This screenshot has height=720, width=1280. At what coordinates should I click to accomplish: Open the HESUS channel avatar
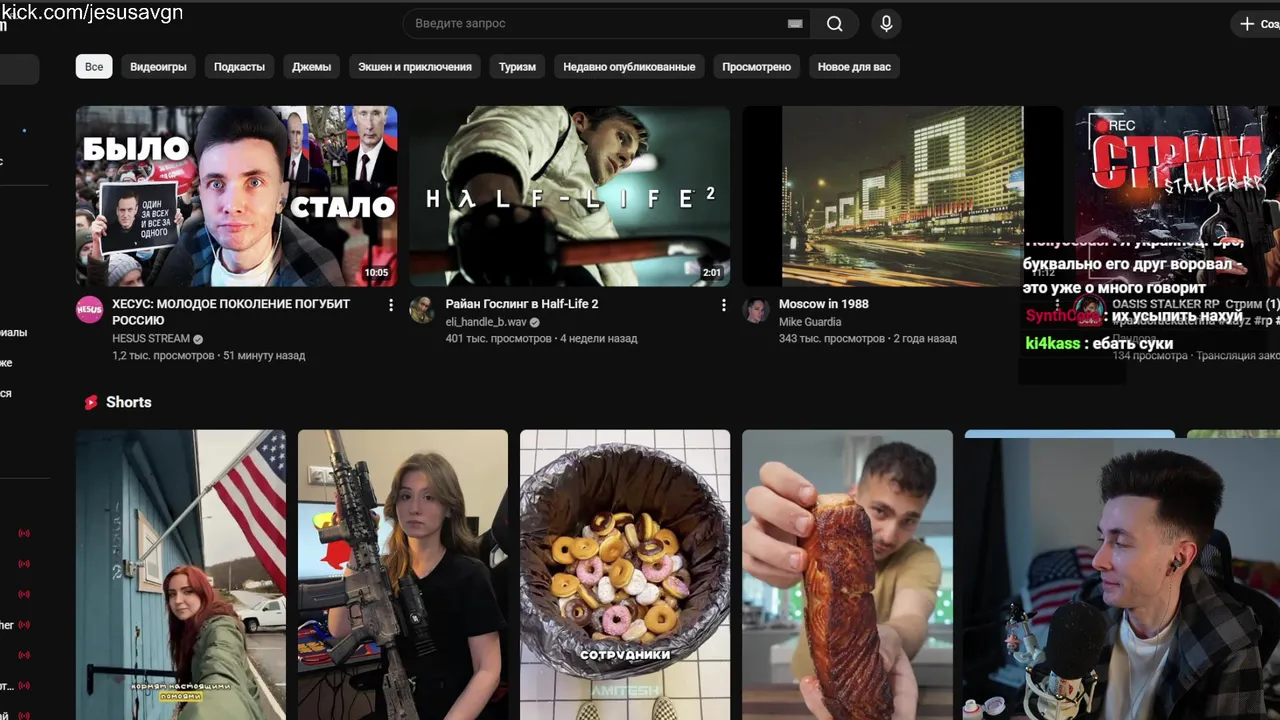tap(89, 309)
